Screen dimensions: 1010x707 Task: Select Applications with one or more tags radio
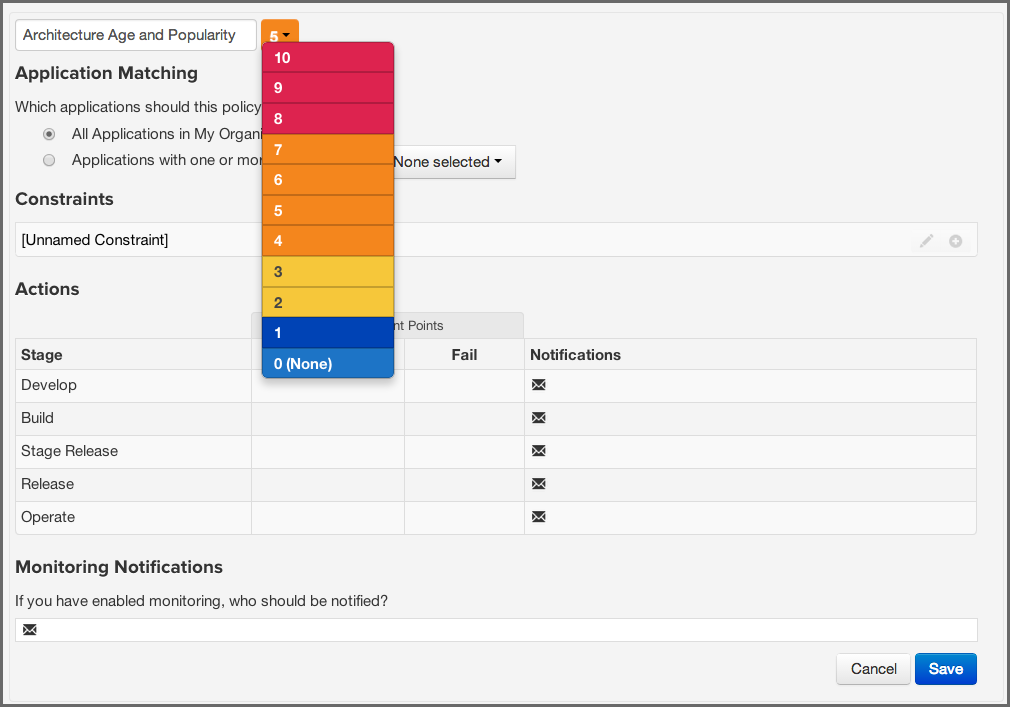click(49, 160)
